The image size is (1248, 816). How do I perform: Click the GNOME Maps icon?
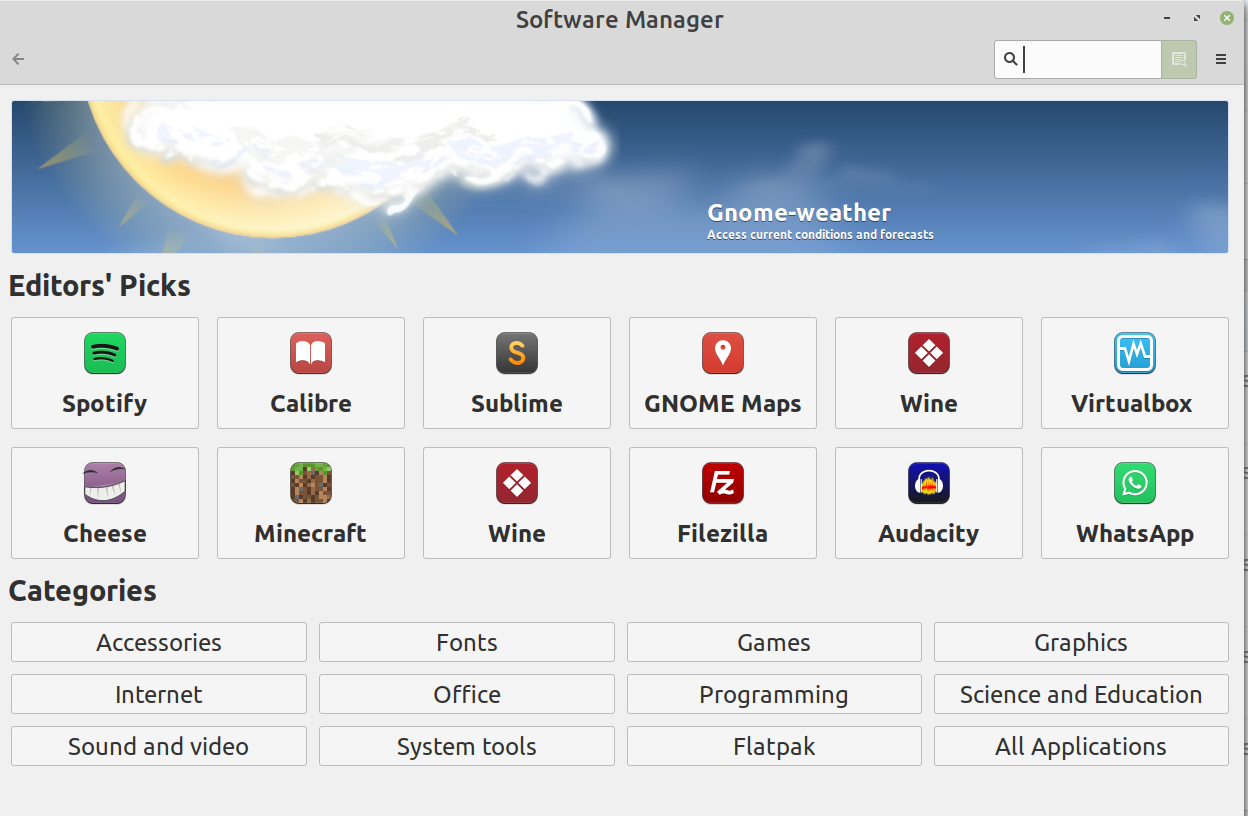pos(722,373)
